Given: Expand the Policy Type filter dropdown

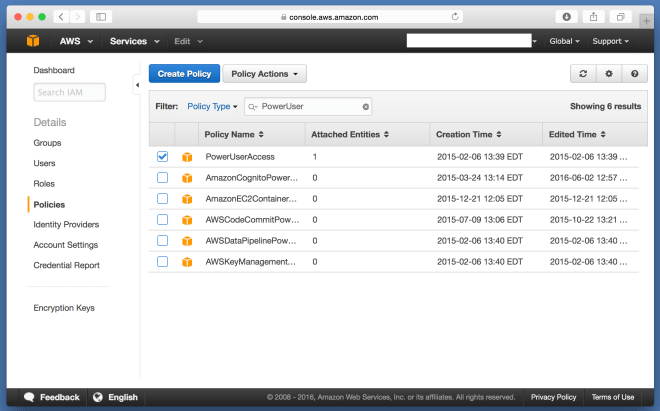Looking at the screenshot, I should (x=213, y=106).
